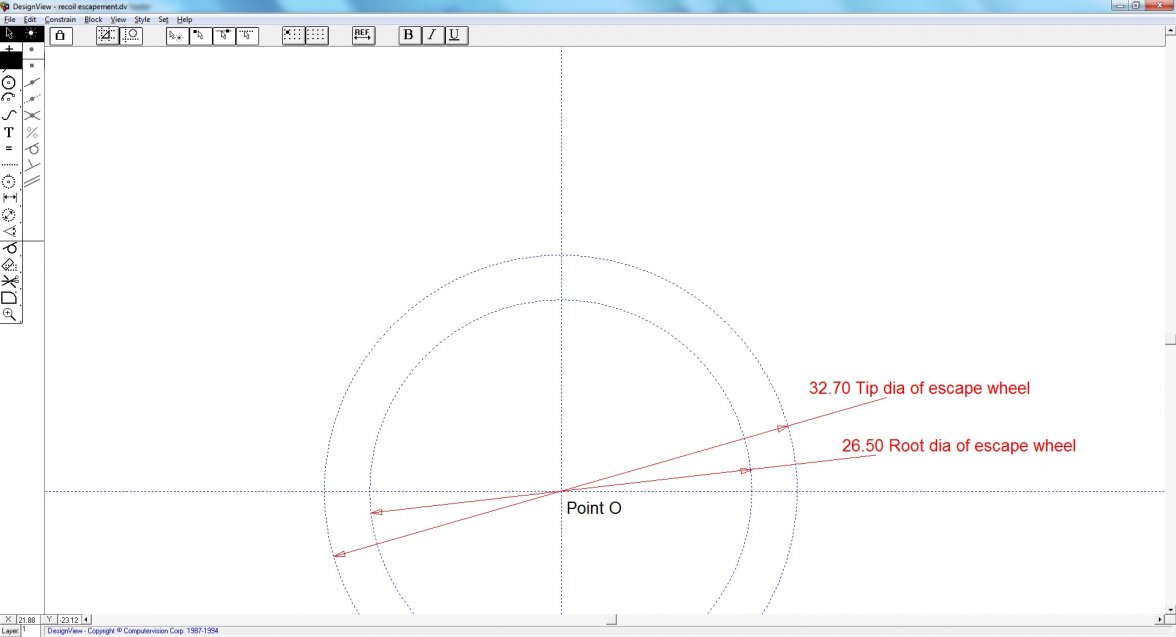Select the Text tool in the left toolbox

coord(9,132)
